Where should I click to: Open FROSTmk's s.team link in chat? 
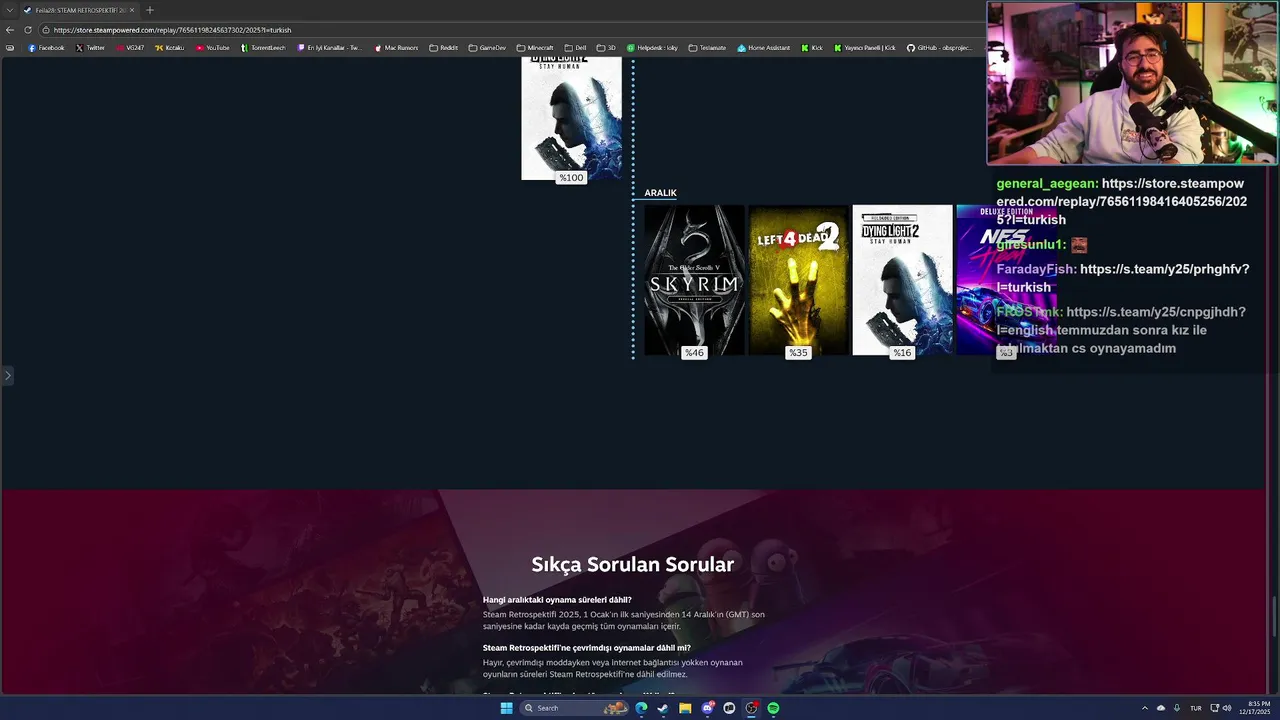coord(1121,320)
